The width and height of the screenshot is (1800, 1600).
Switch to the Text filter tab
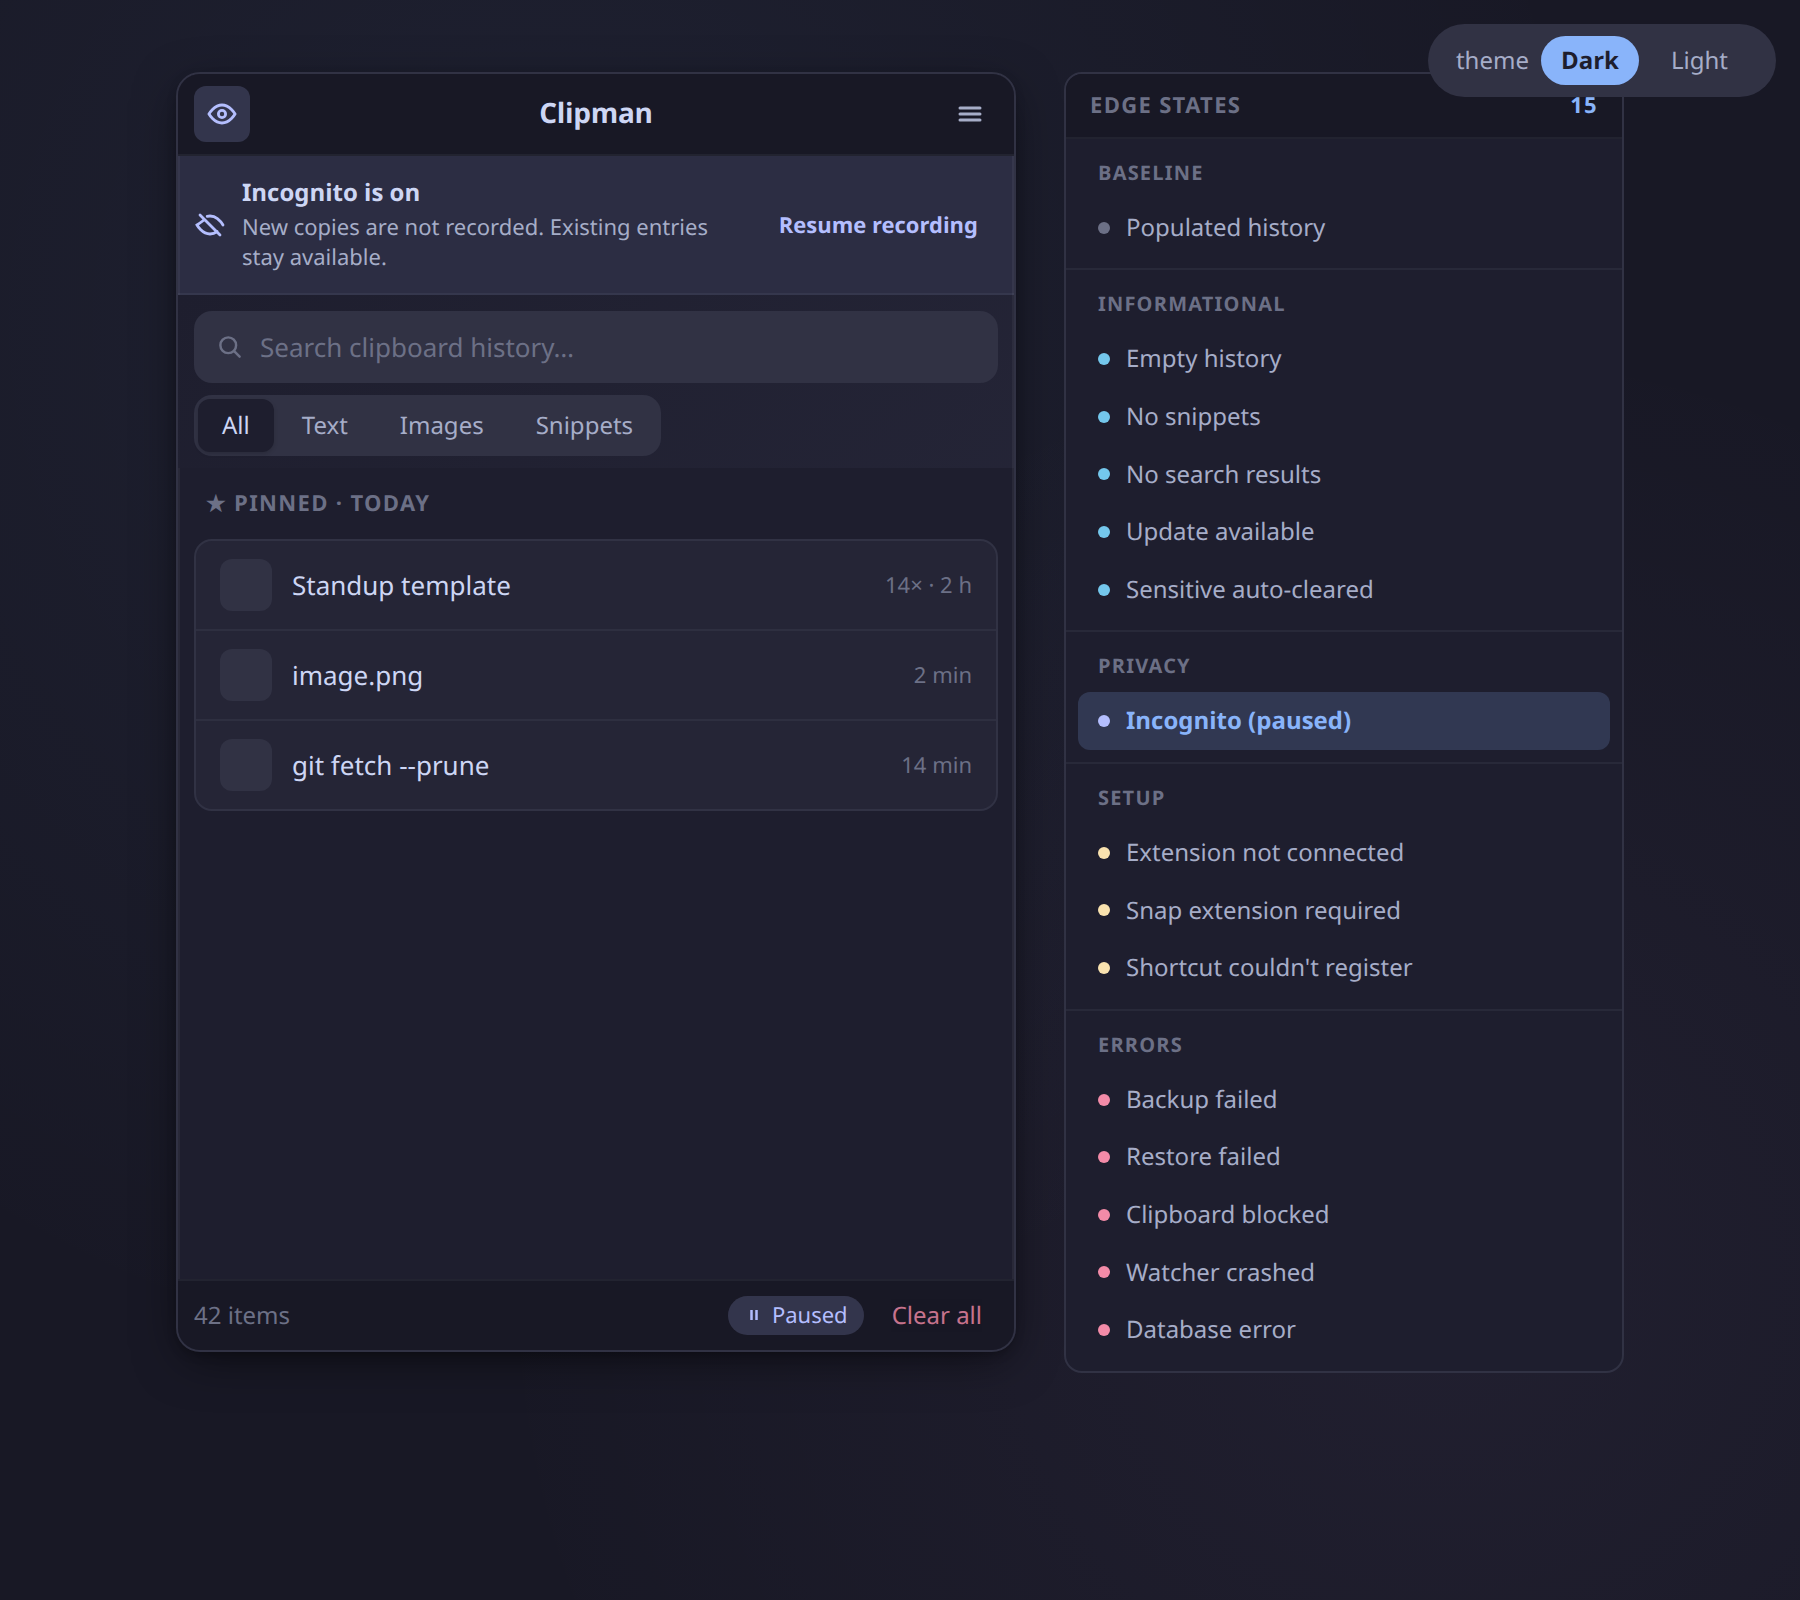[324, 426]
